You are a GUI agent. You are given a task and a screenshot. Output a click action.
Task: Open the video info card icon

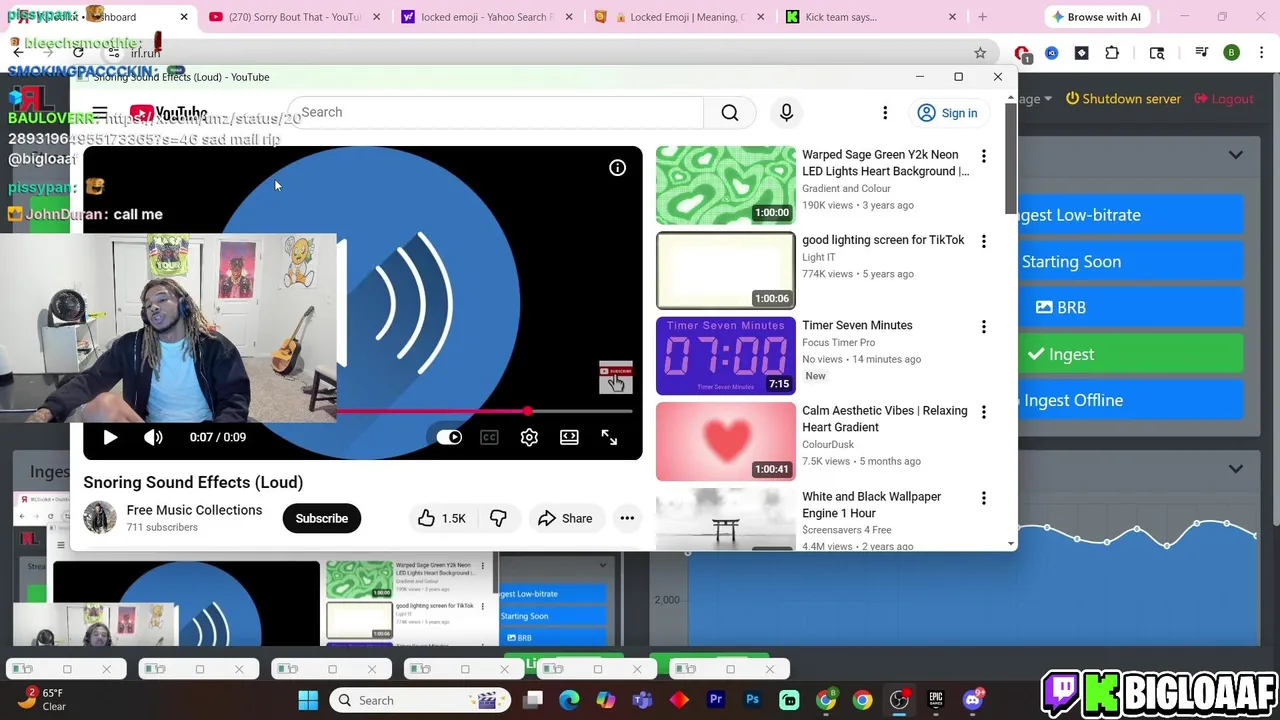coord(617,168)
